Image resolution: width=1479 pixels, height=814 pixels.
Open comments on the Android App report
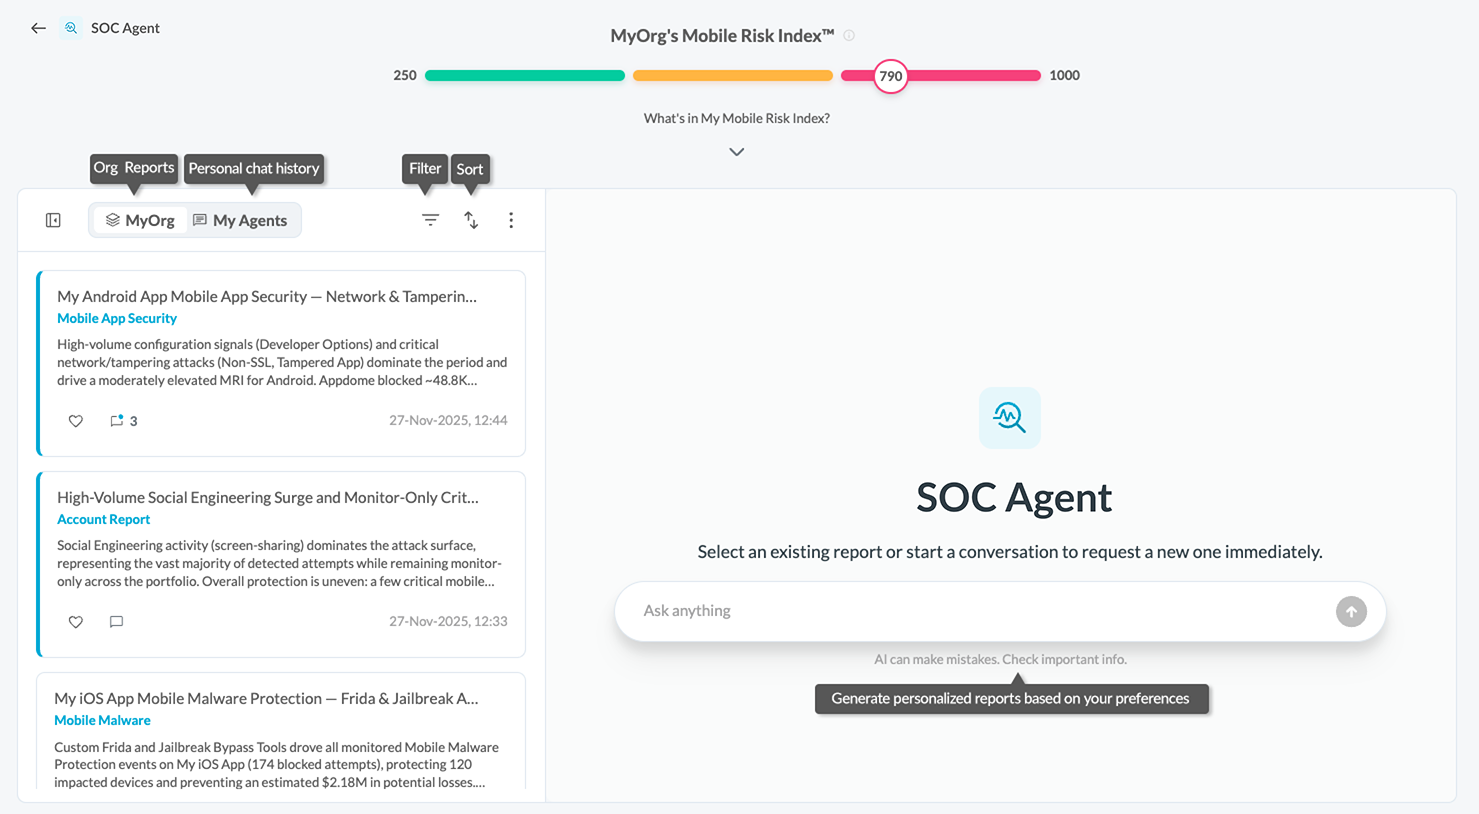point(118,421)
